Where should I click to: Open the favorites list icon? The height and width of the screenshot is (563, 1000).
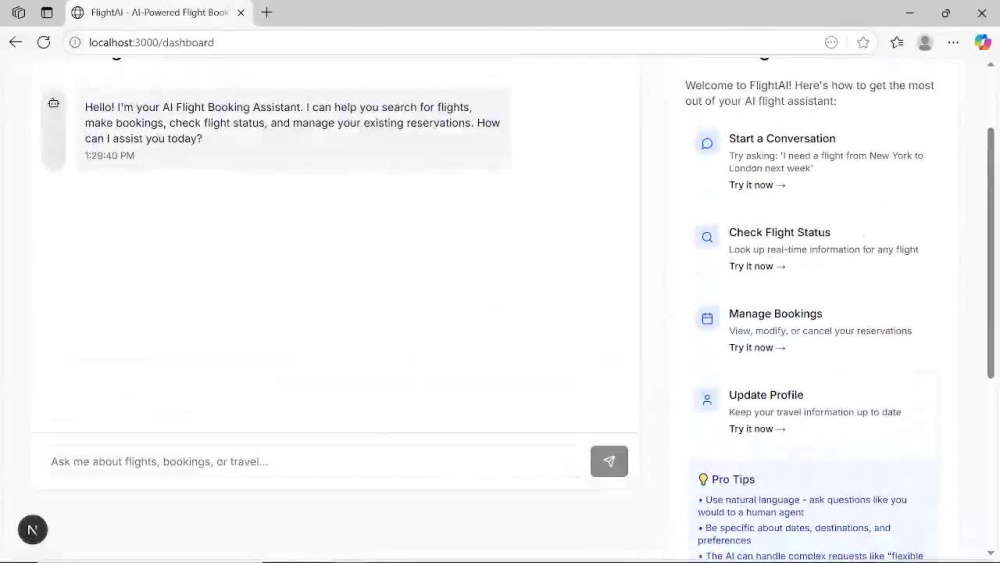tap(897, 42)
